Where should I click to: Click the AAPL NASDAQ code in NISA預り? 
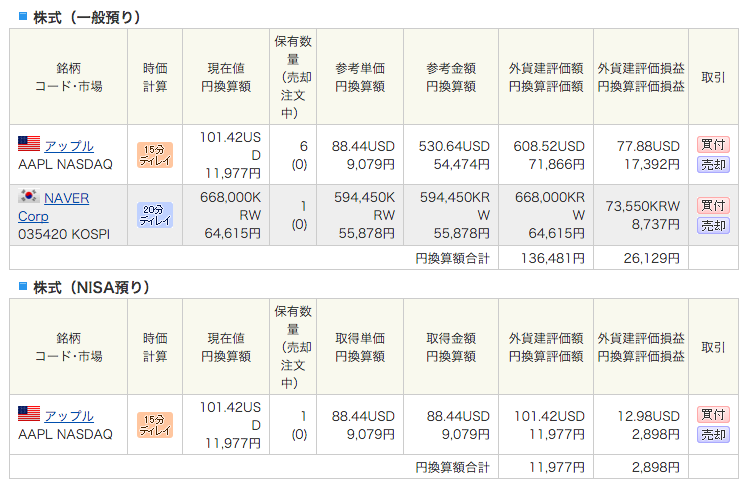[65, 434]
